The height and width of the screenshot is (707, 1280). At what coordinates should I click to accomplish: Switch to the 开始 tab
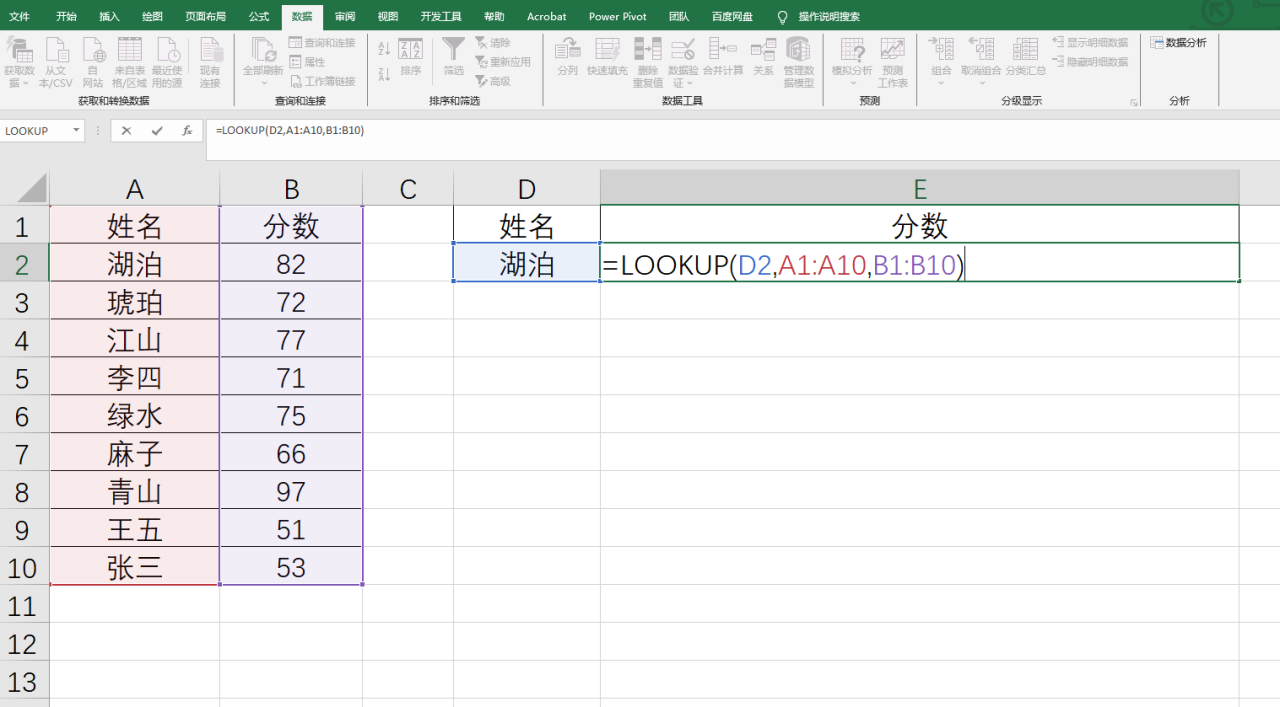point(66,17)
